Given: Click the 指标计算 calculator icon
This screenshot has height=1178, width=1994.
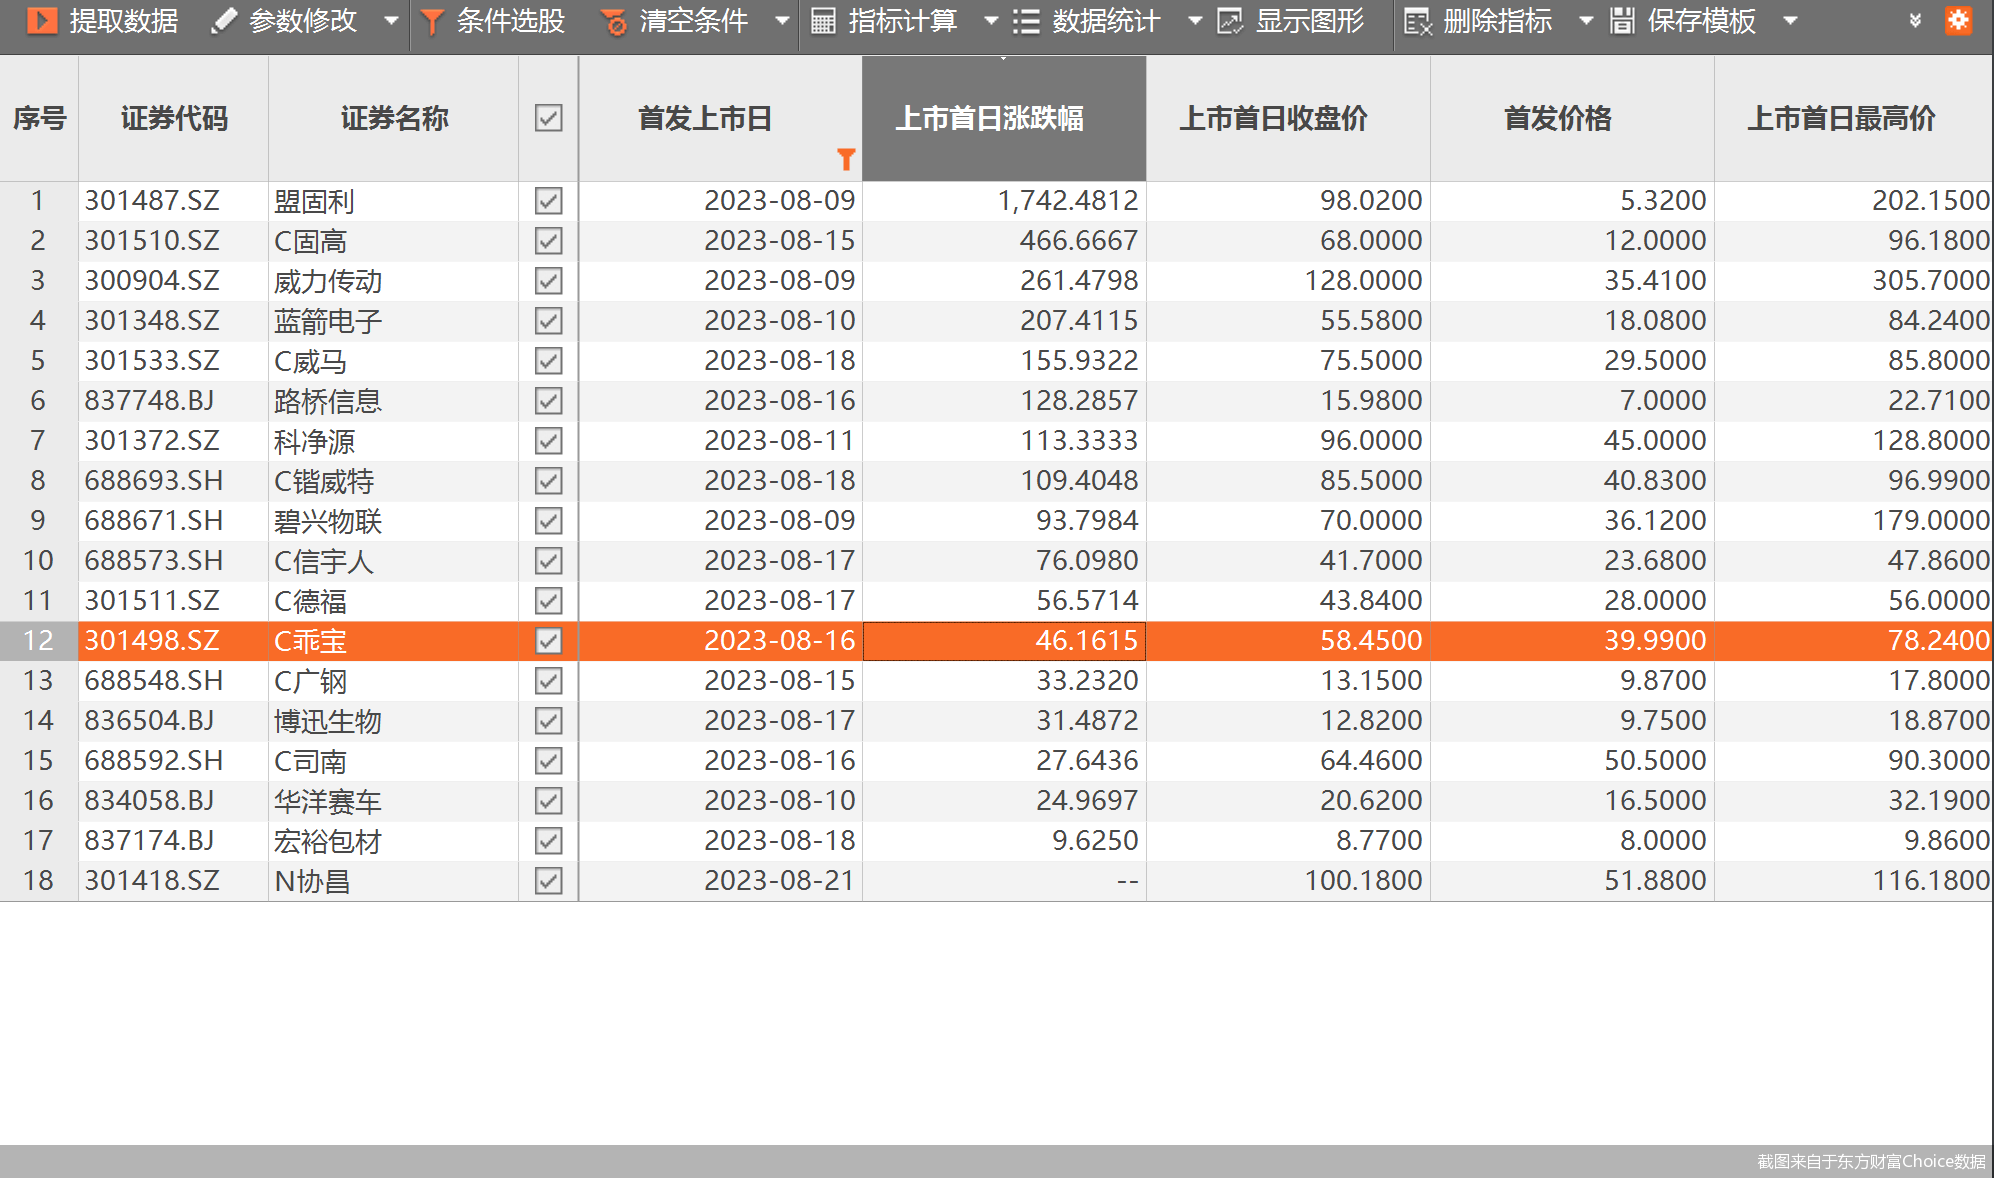Looking at the screenshot, I should [x=823, y=21].
